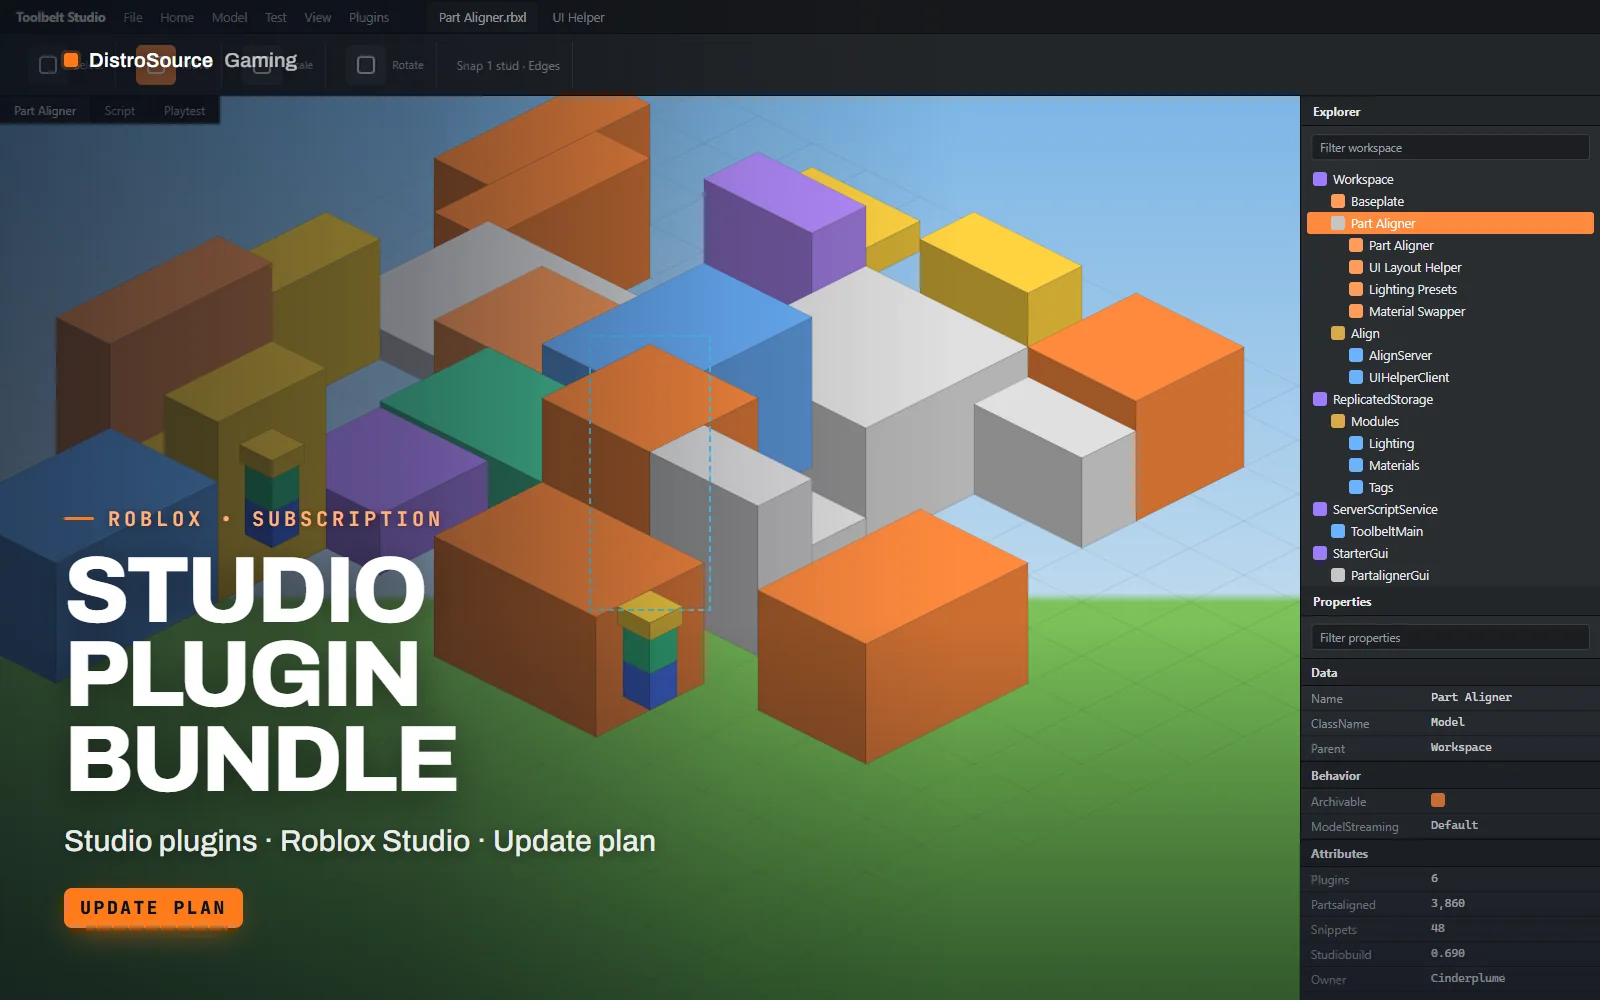This screenshot has height=1000, width=1600.
Task: Select the Part Aligner plugin under the model
Action: [x=1450, y=245]
